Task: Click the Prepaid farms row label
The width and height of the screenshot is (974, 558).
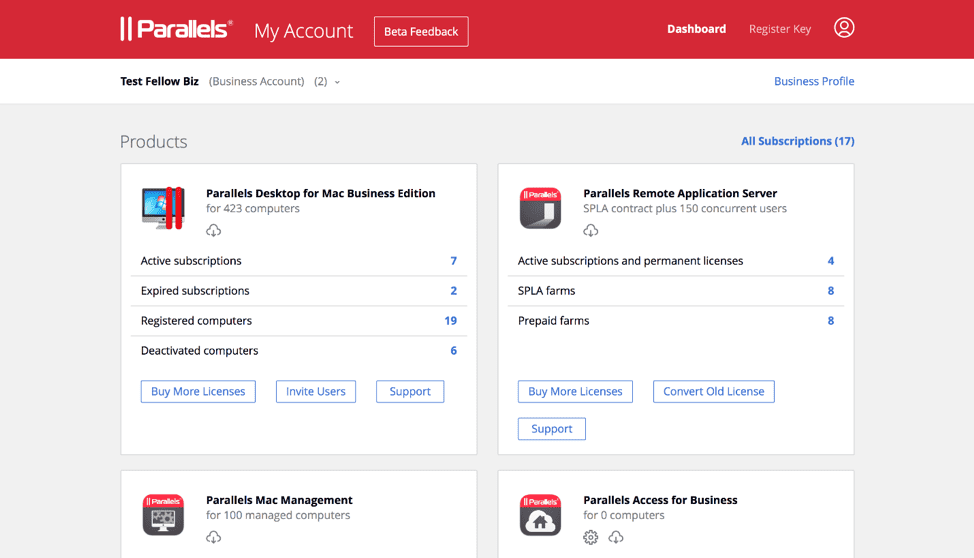Action: (553, 321)
